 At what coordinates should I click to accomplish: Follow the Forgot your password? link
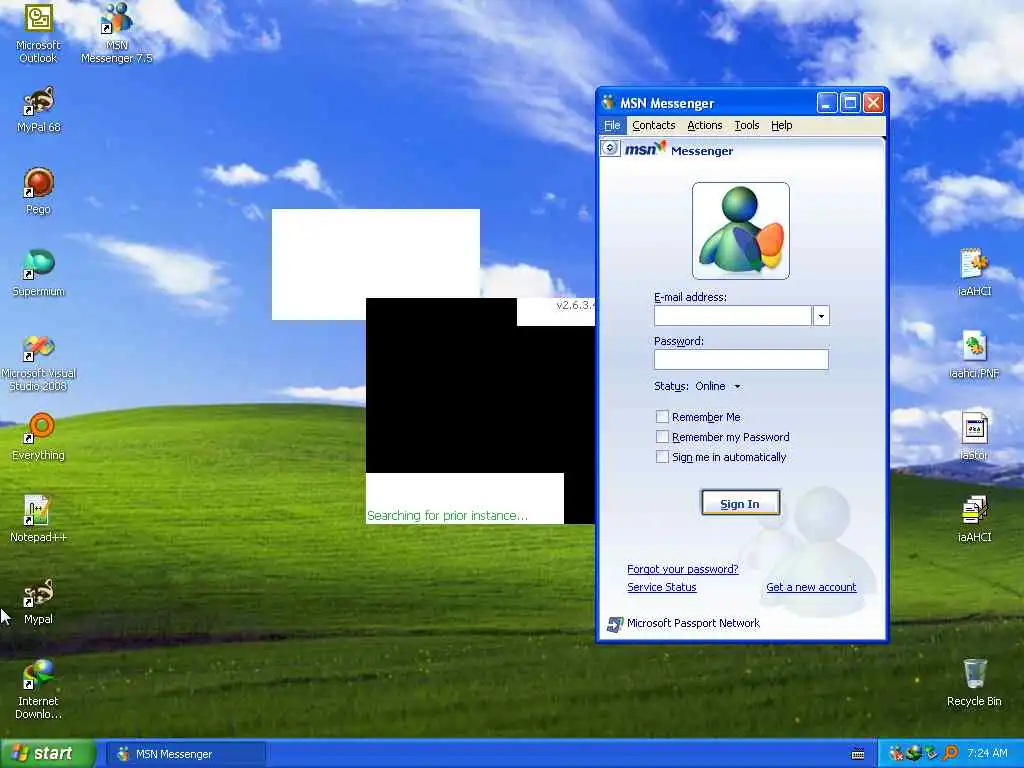point(682,569)
